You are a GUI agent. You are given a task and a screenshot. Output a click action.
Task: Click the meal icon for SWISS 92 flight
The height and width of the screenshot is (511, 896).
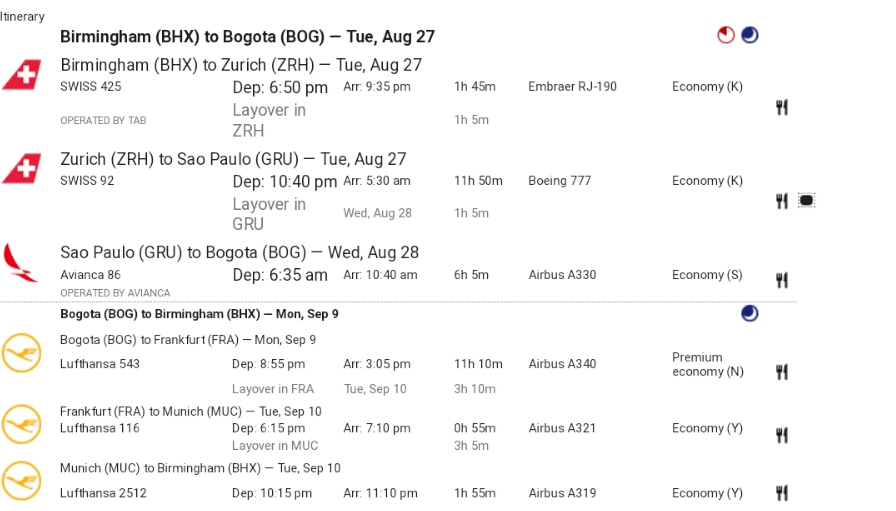point(782,201)
